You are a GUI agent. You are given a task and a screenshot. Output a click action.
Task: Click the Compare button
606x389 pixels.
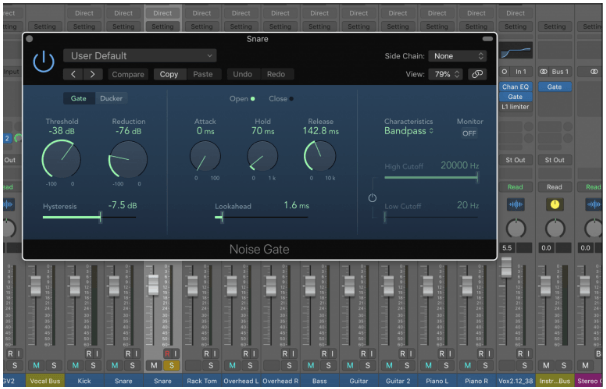(128, 74)
